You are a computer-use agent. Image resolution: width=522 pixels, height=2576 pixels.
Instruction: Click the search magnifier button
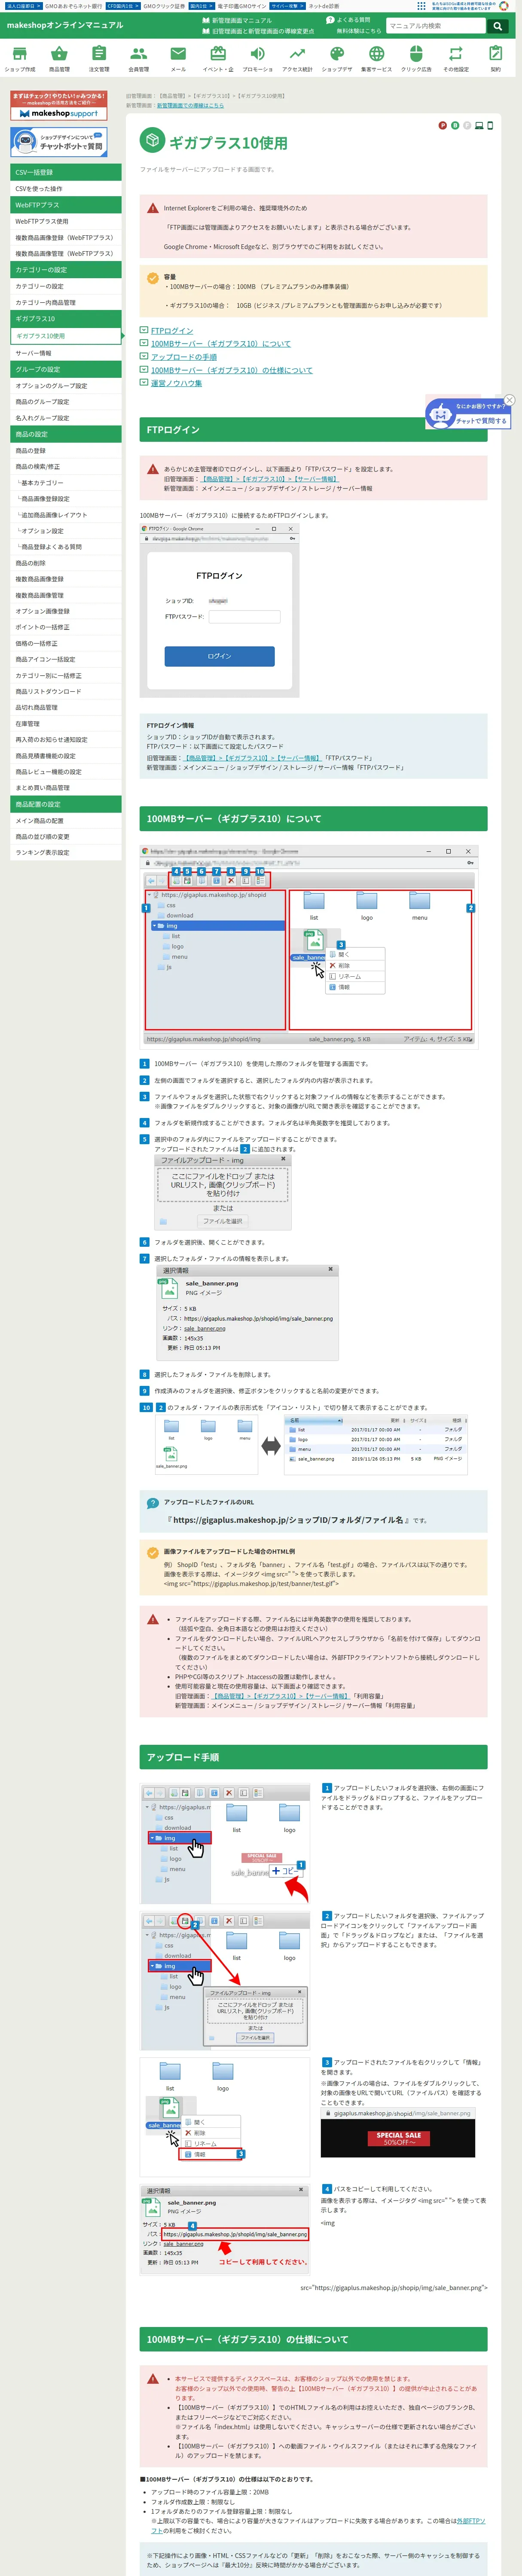497,26
